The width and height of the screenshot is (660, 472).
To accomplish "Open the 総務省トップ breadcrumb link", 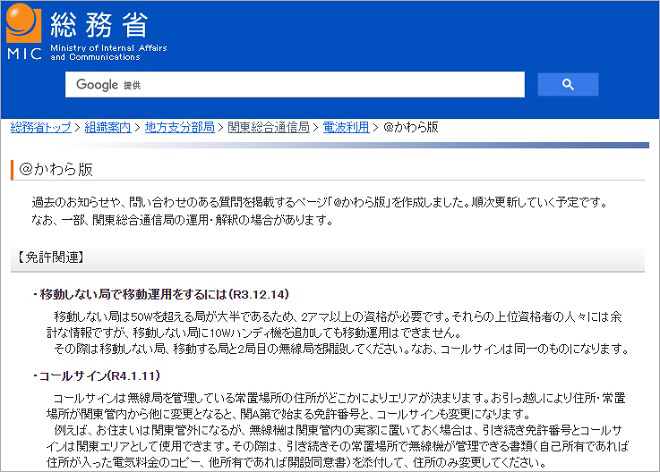I will 41,127.
